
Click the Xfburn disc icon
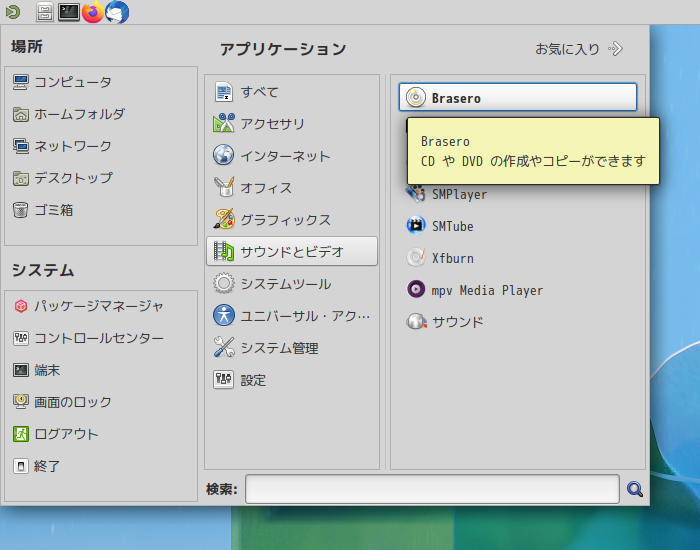coord(416,258)
